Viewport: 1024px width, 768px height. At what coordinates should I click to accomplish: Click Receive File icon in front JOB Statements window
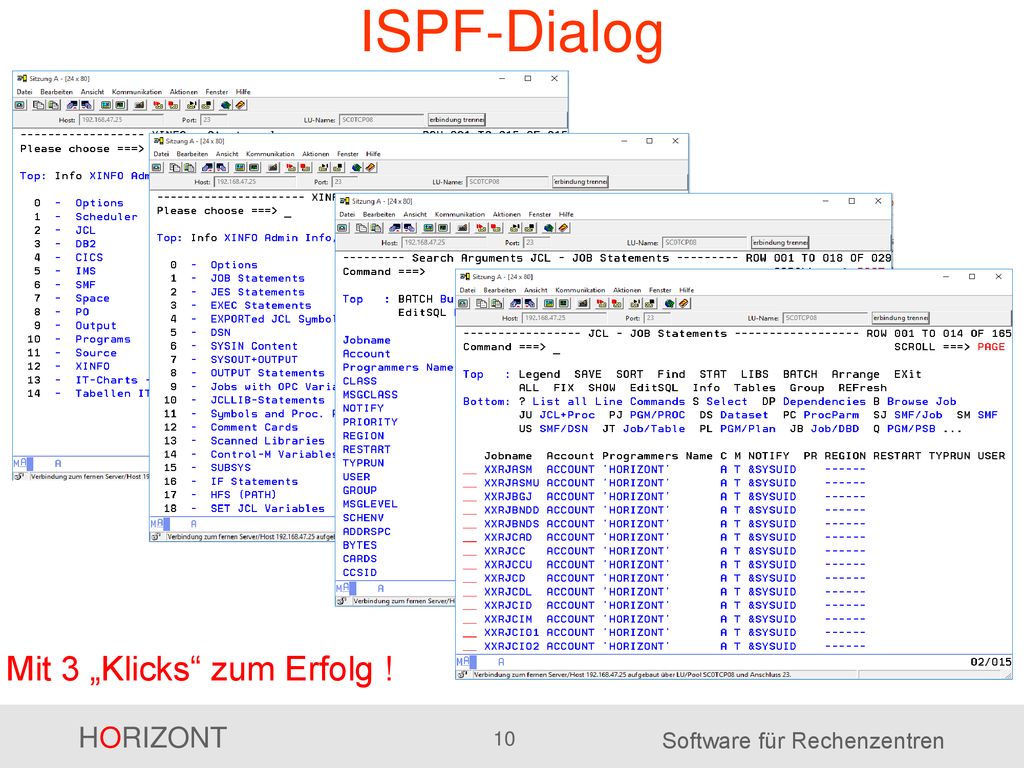pos(530,304)
